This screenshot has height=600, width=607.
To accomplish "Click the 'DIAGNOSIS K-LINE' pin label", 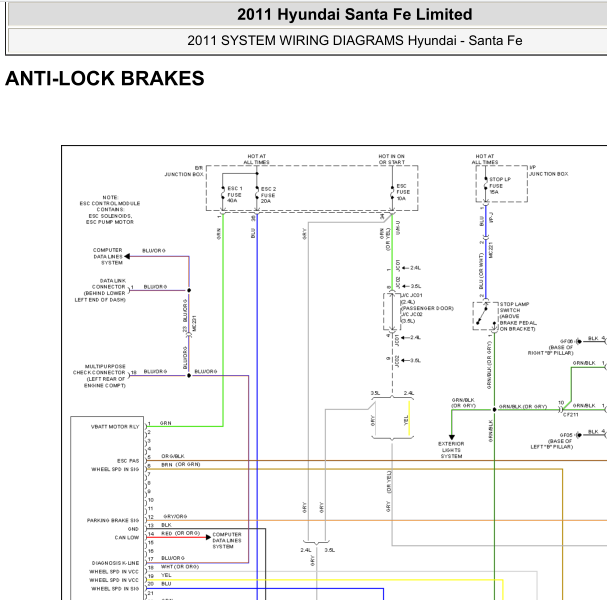I will (x=115, y=563).
